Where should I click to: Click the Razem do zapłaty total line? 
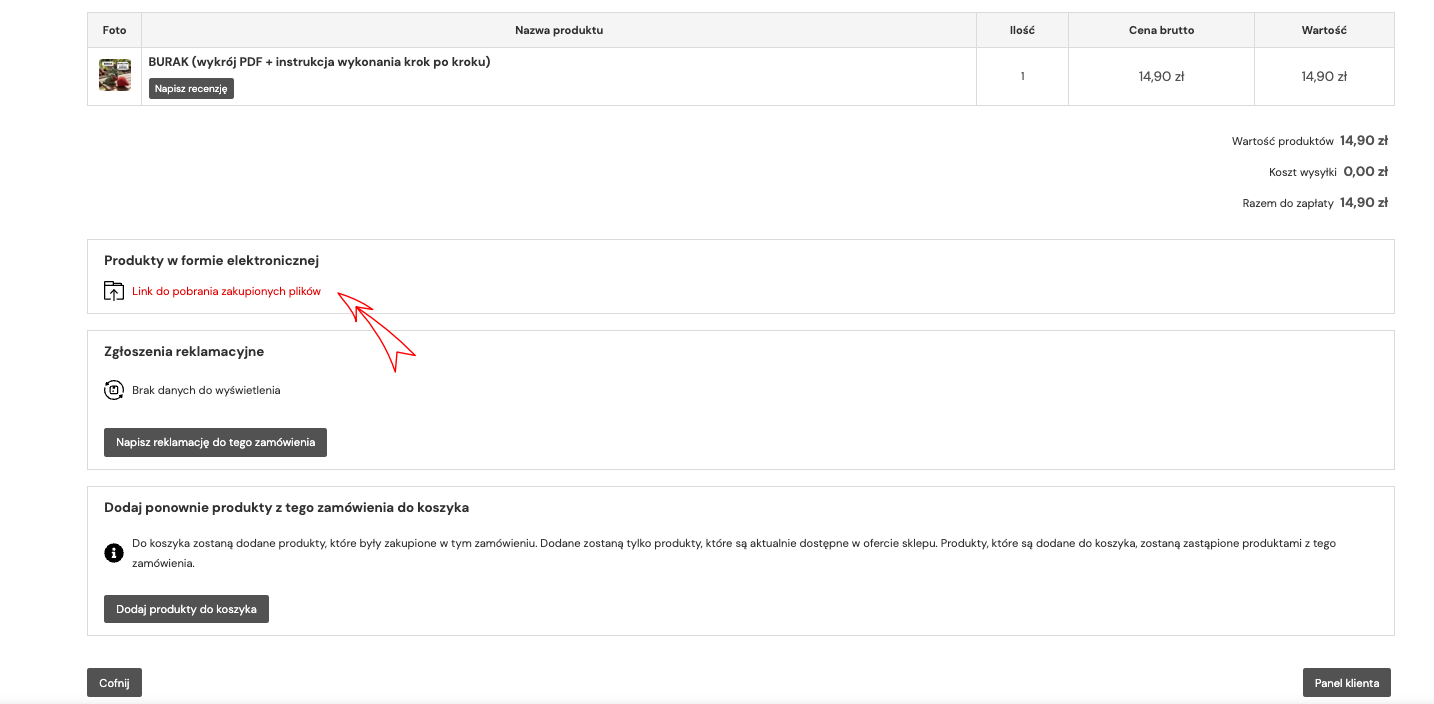click(x=1315, y=203)
